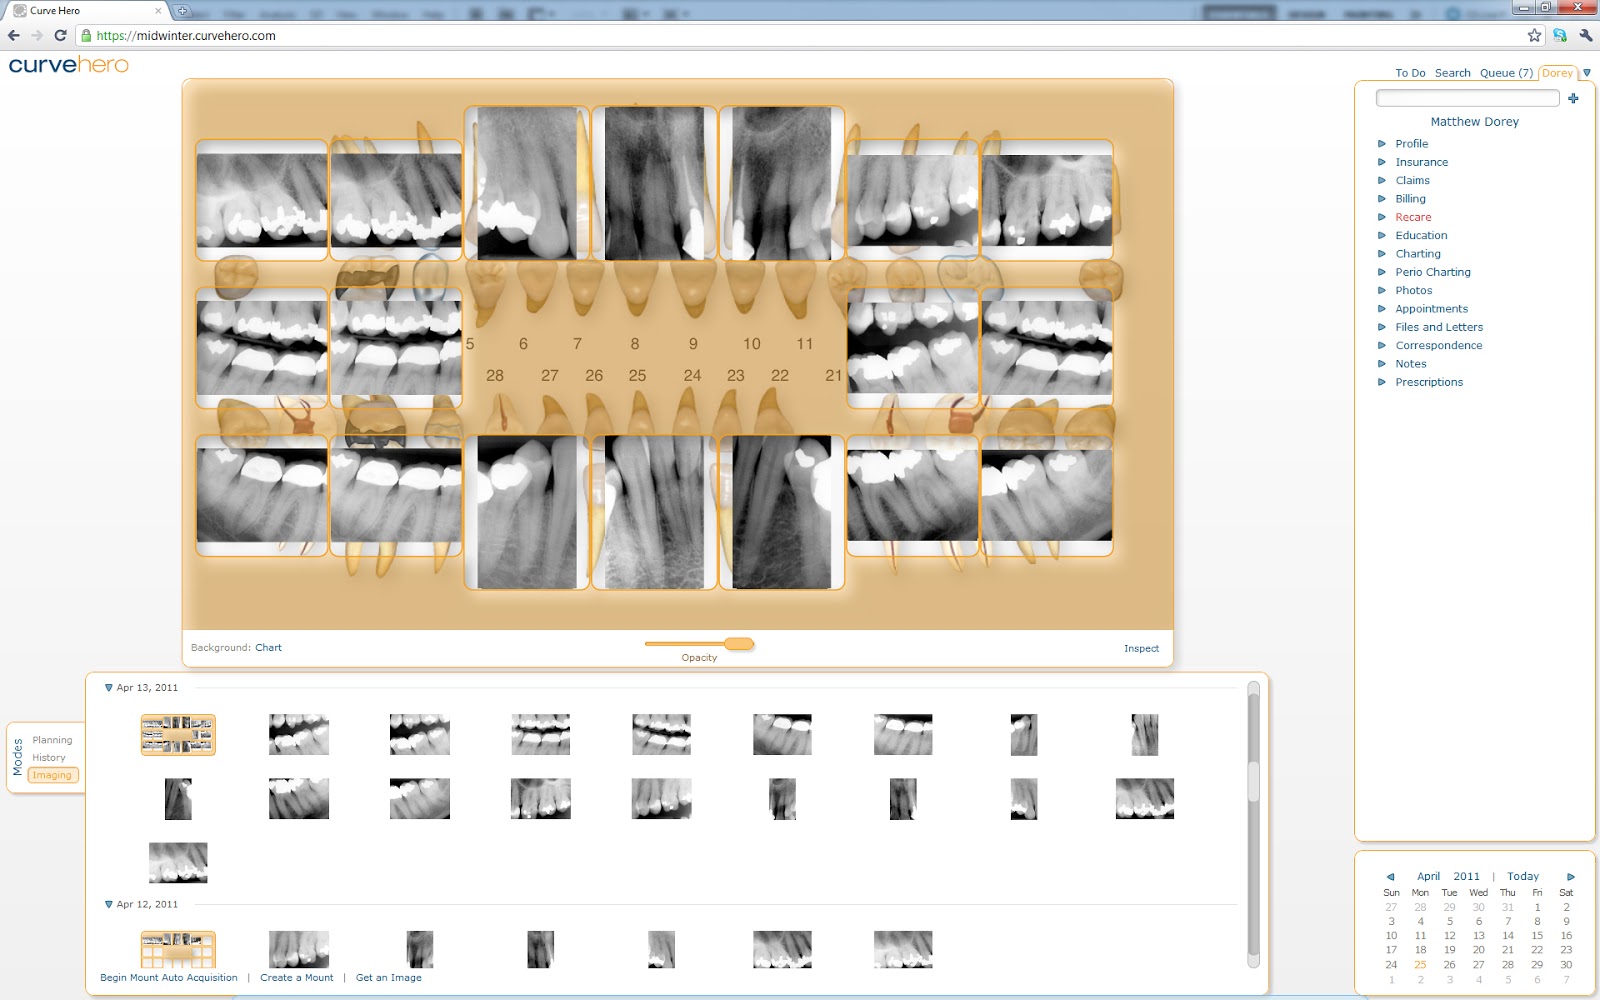Viewport: 1600px width, 1000px height.
Task: Click day 25 on the April calendar
Action: click(1420, 965)
